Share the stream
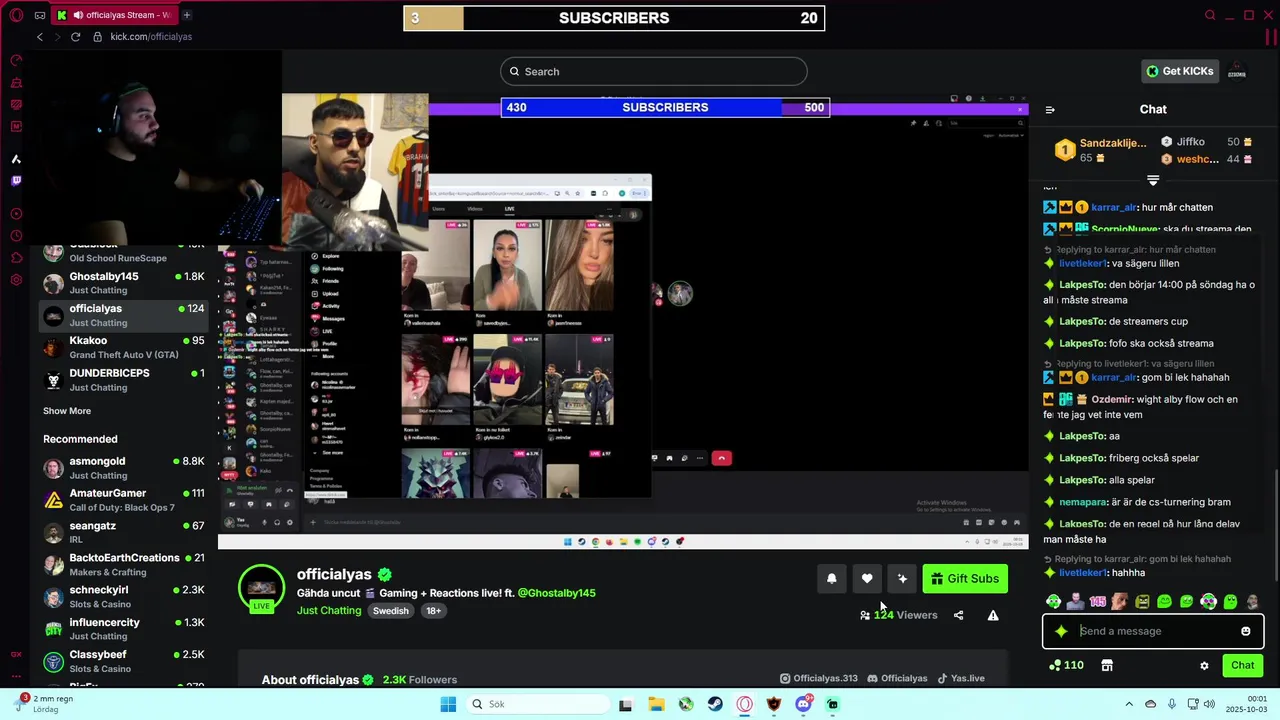Image resolution: width=1280 pixels, height=720 pixels. point(958,615)
